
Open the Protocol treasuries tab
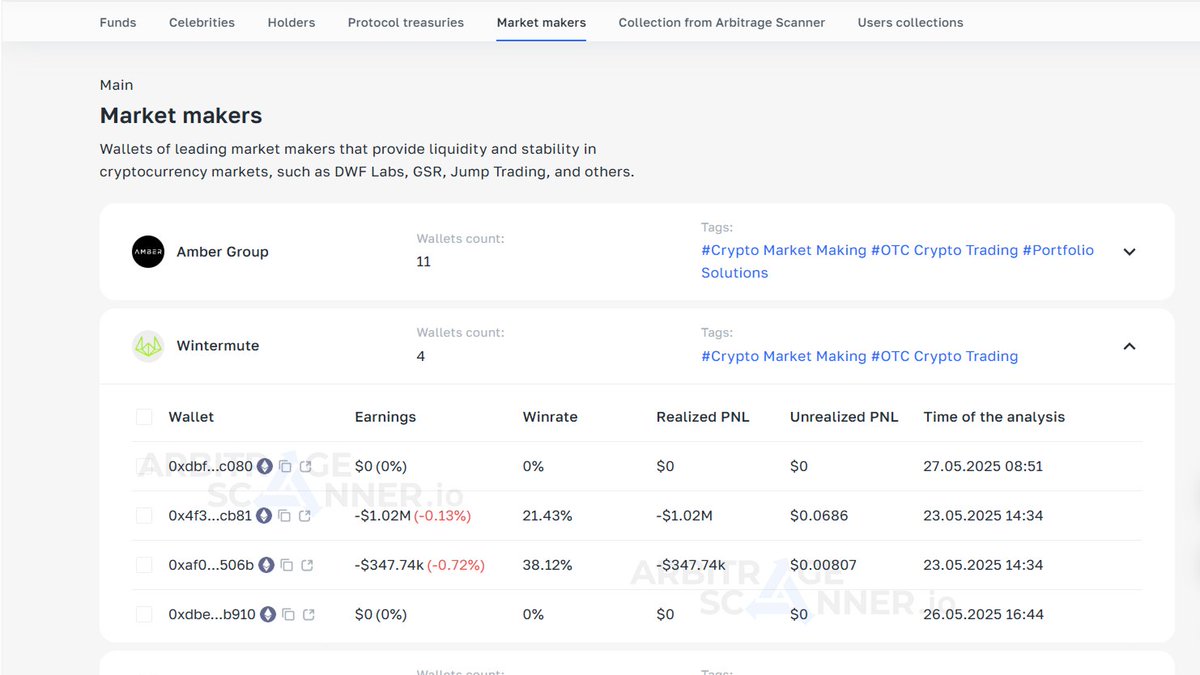(x=406, y=22)
